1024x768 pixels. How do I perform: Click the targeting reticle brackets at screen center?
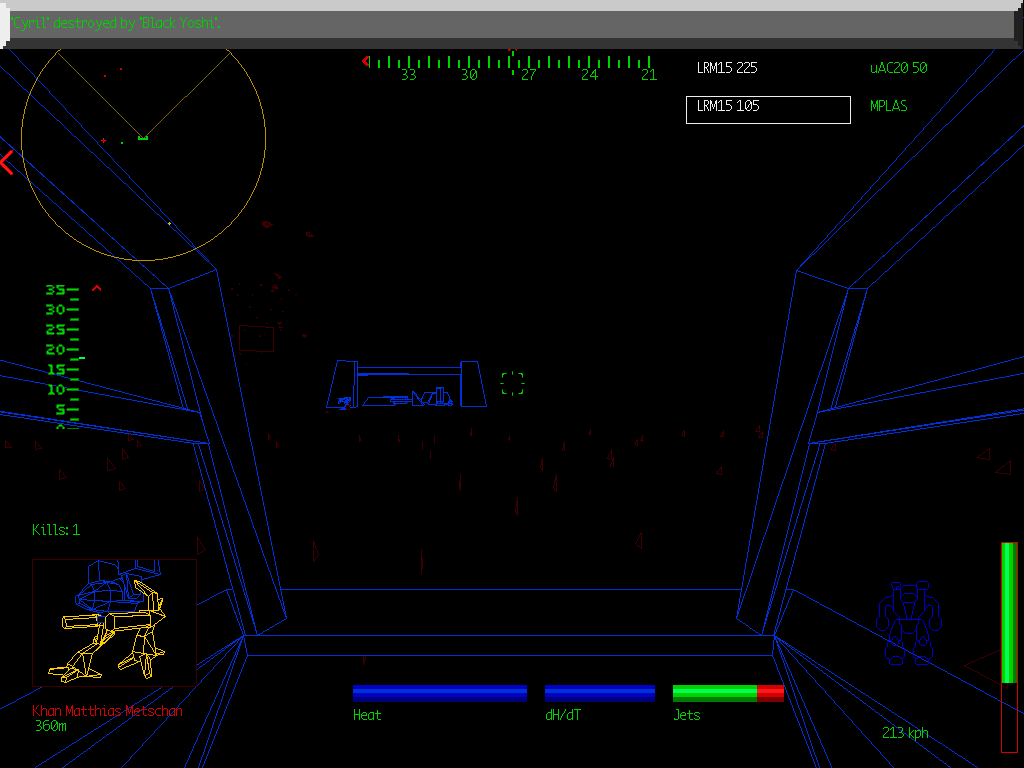(x=512, y=383)
